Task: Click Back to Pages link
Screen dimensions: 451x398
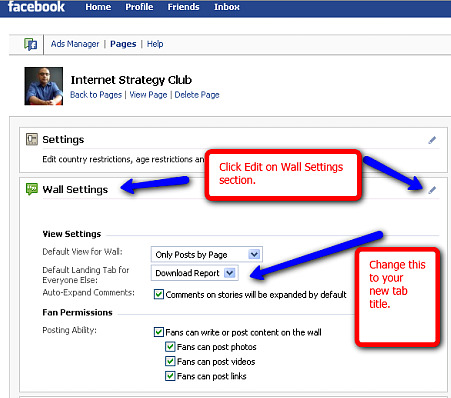Action: 96,95
